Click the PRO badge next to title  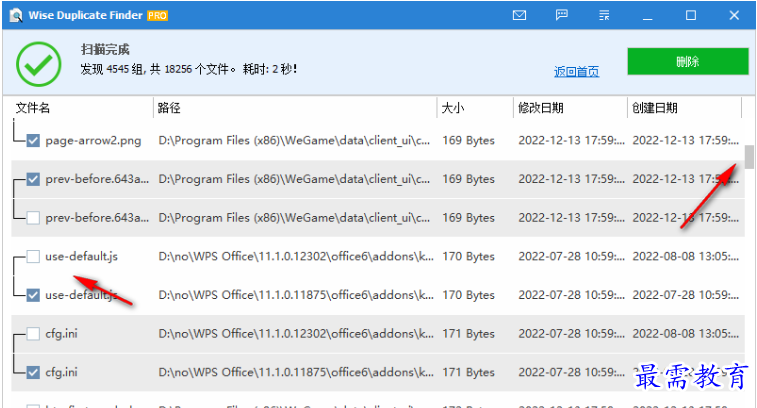coord(157,15)
